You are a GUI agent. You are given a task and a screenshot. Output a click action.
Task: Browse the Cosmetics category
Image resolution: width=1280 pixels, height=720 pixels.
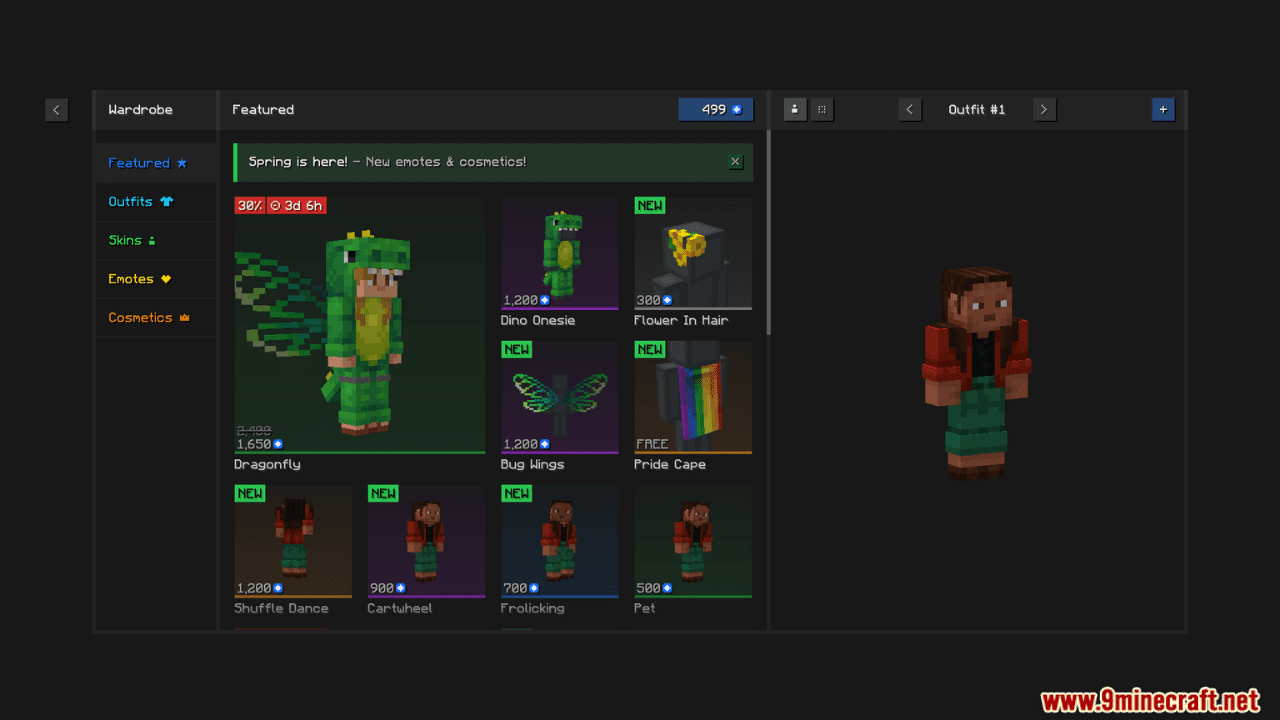[x=148, y=318]
